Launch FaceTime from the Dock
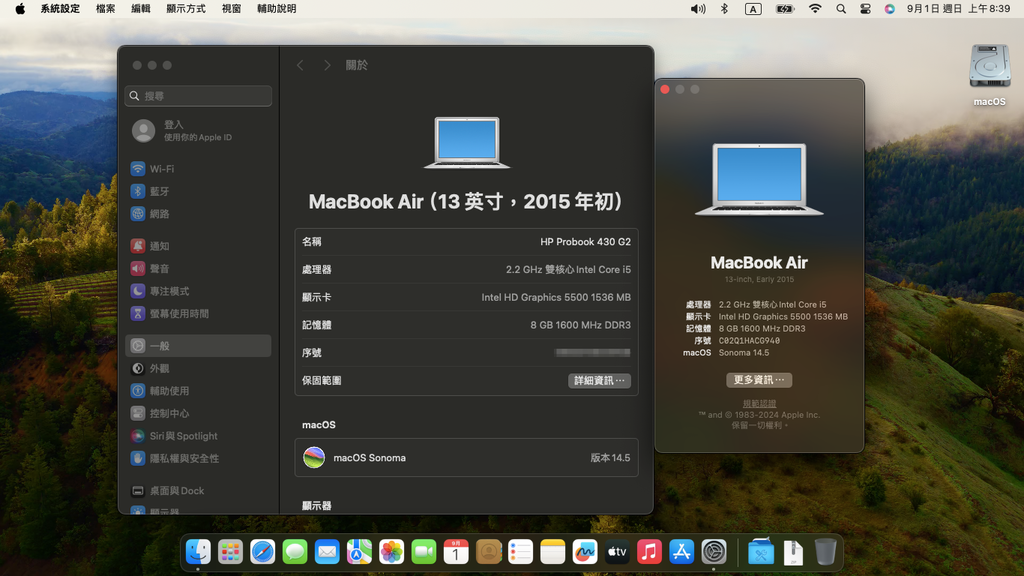1024x576 pixels. 424,552
